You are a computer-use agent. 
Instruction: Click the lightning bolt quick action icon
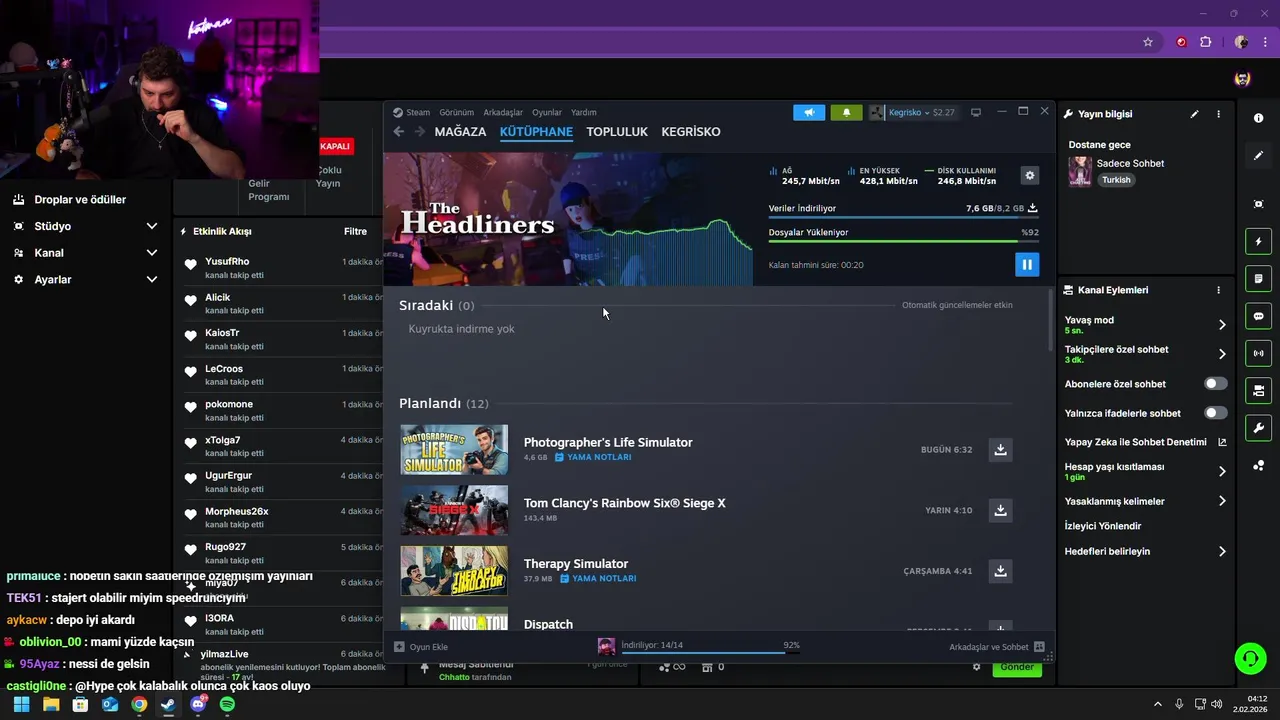[x=1258, y=241]
